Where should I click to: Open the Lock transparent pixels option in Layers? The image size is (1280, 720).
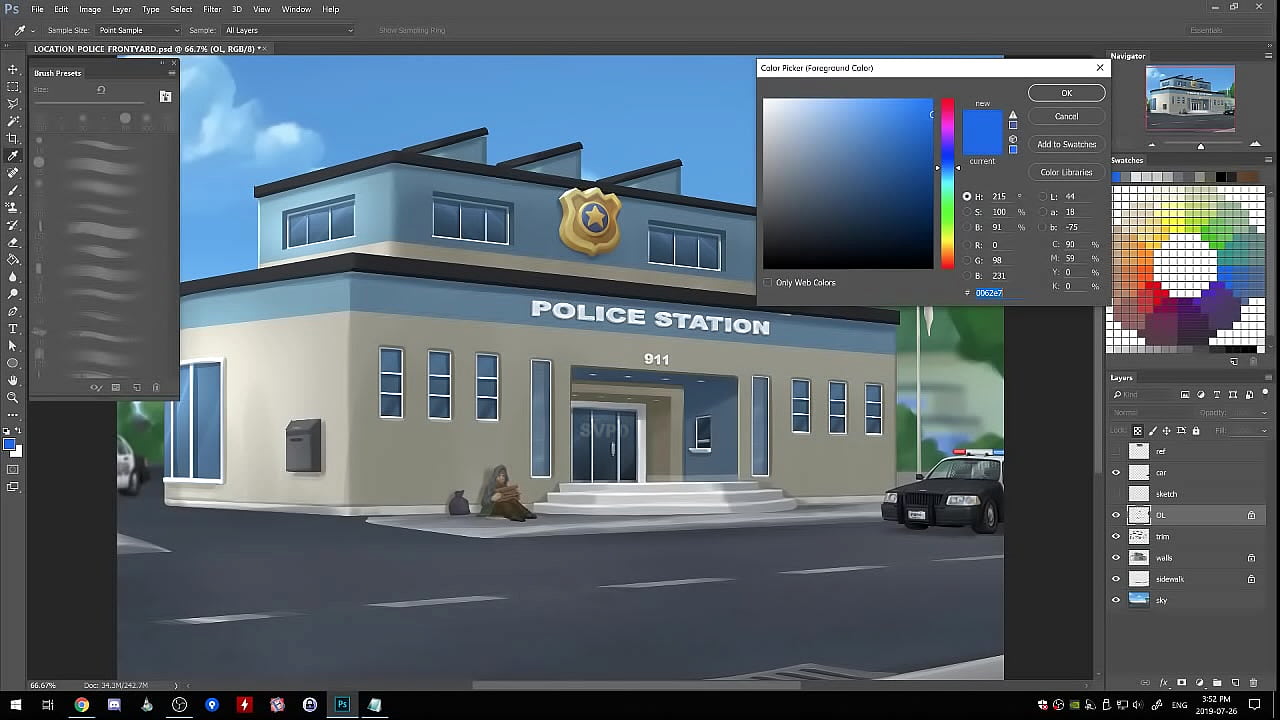pos(1136,430)
